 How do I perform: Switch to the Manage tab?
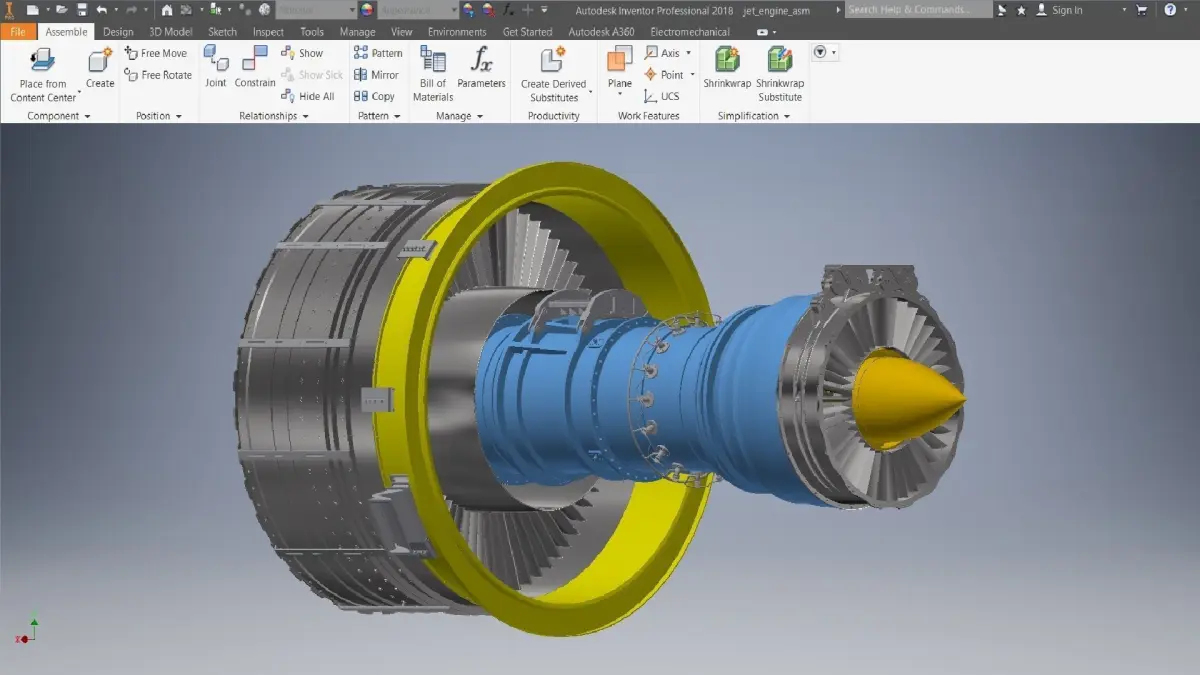click(x=357, y=32)
